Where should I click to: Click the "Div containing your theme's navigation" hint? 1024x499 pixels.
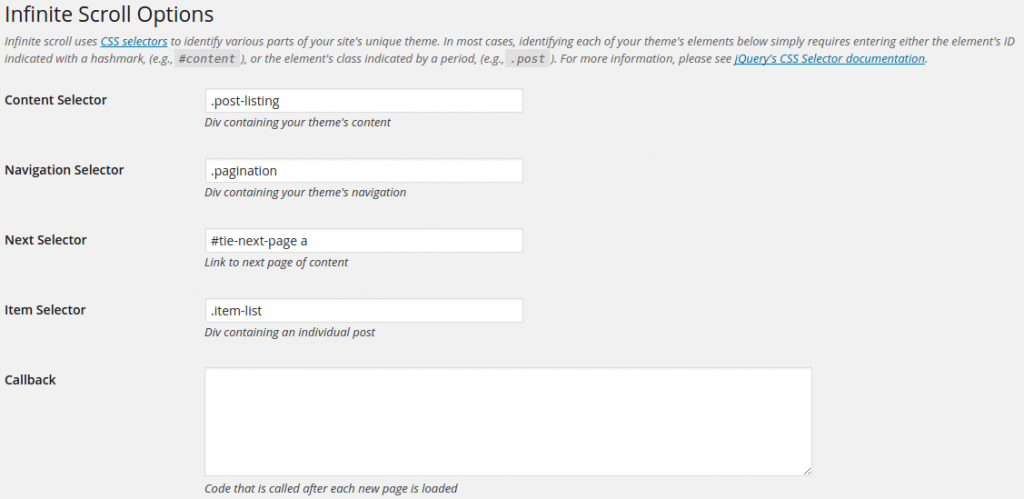click(x=306, y=192)
